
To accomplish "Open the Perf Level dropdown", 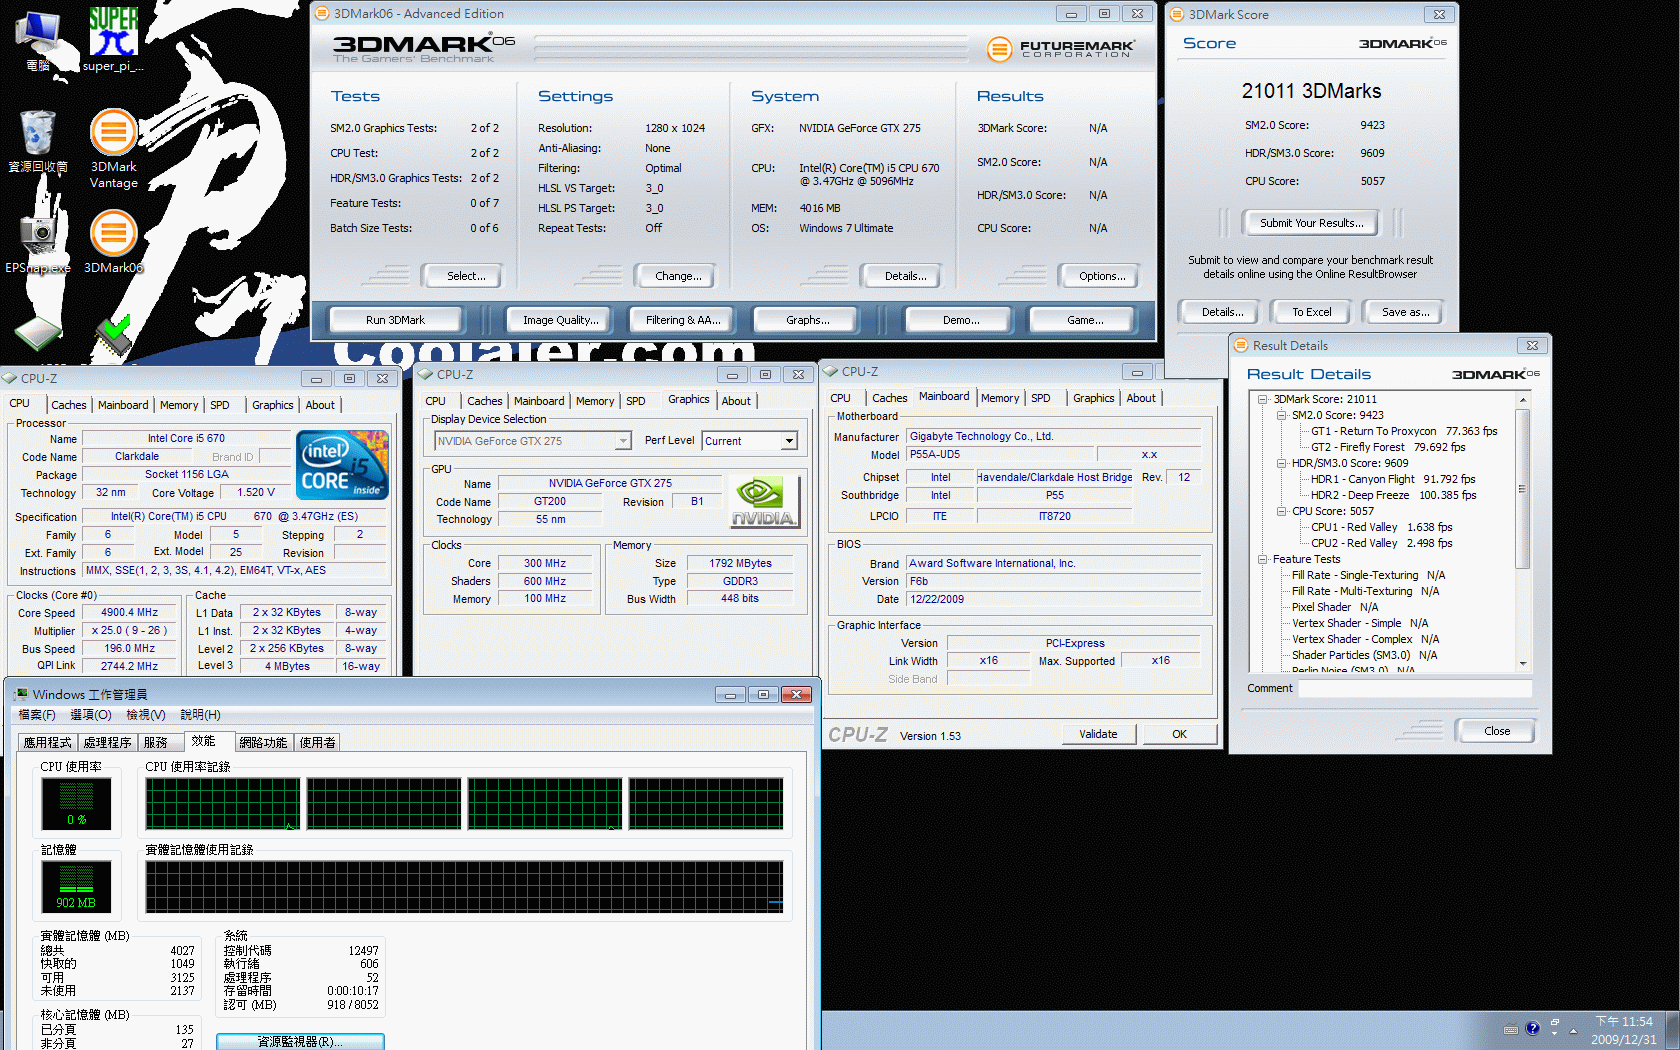I will click(789, 441).
